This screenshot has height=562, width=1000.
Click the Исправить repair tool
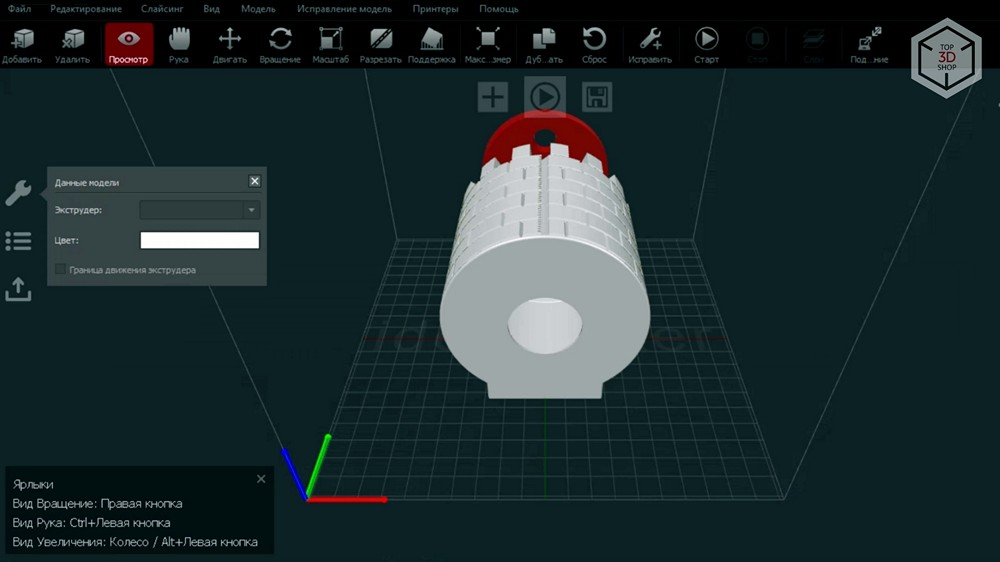click(650, 45)
